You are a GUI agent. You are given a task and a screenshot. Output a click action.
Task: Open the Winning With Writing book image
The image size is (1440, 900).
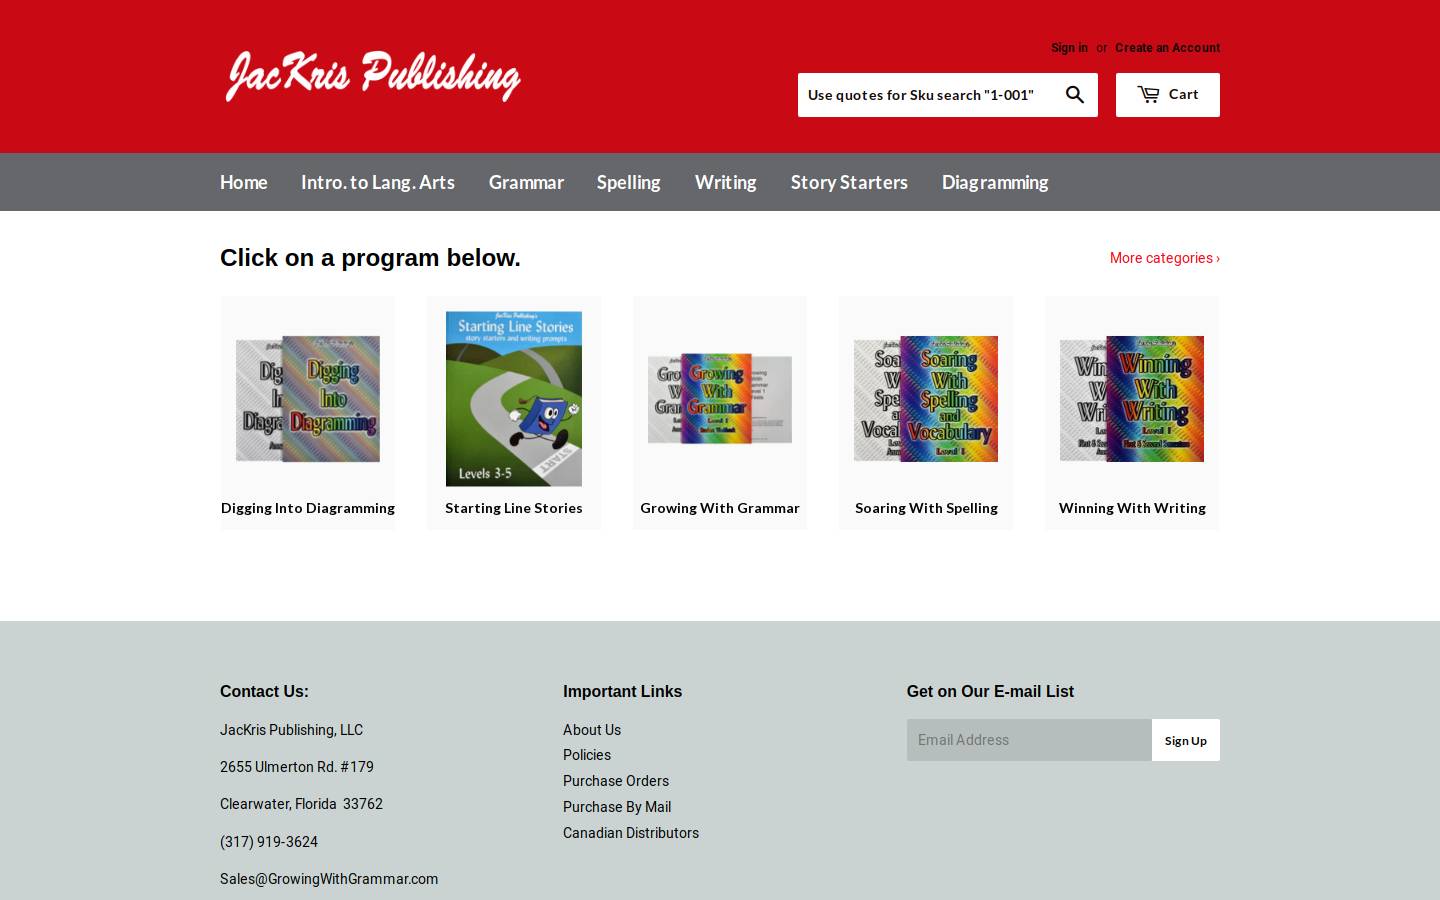click(1132, 399)
